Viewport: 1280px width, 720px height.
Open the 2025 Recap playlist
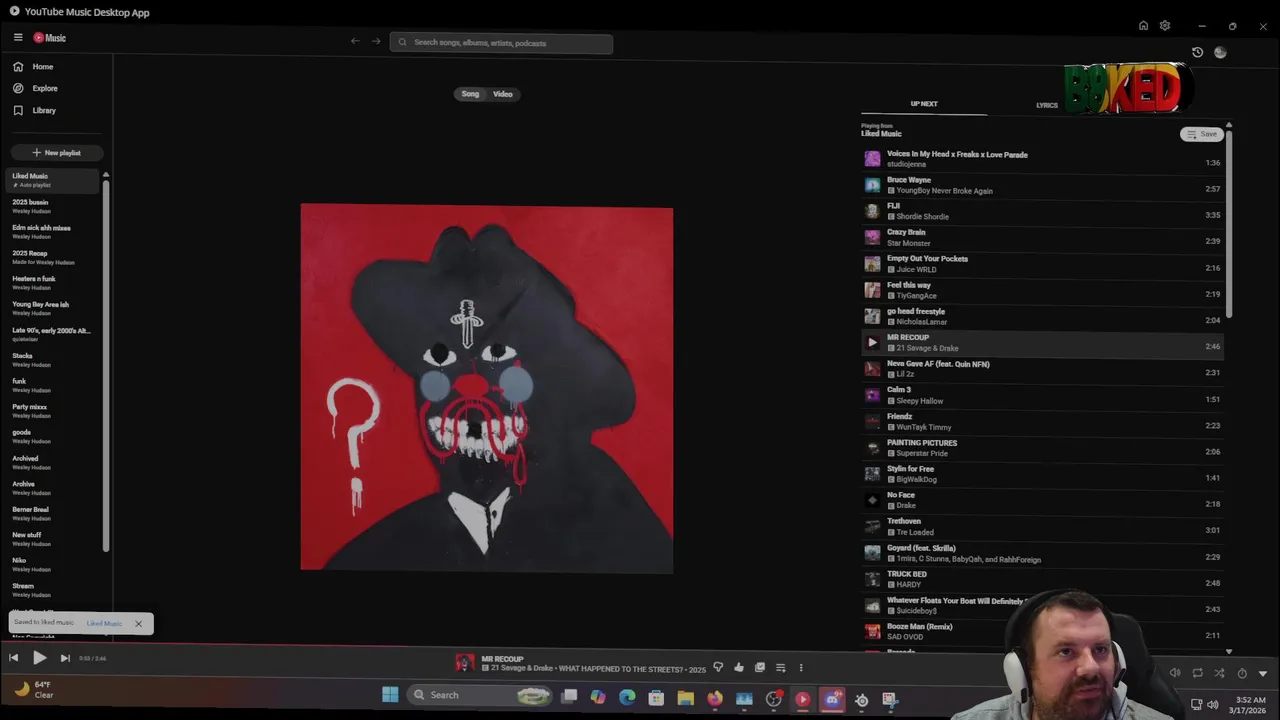tap(54, 257)
